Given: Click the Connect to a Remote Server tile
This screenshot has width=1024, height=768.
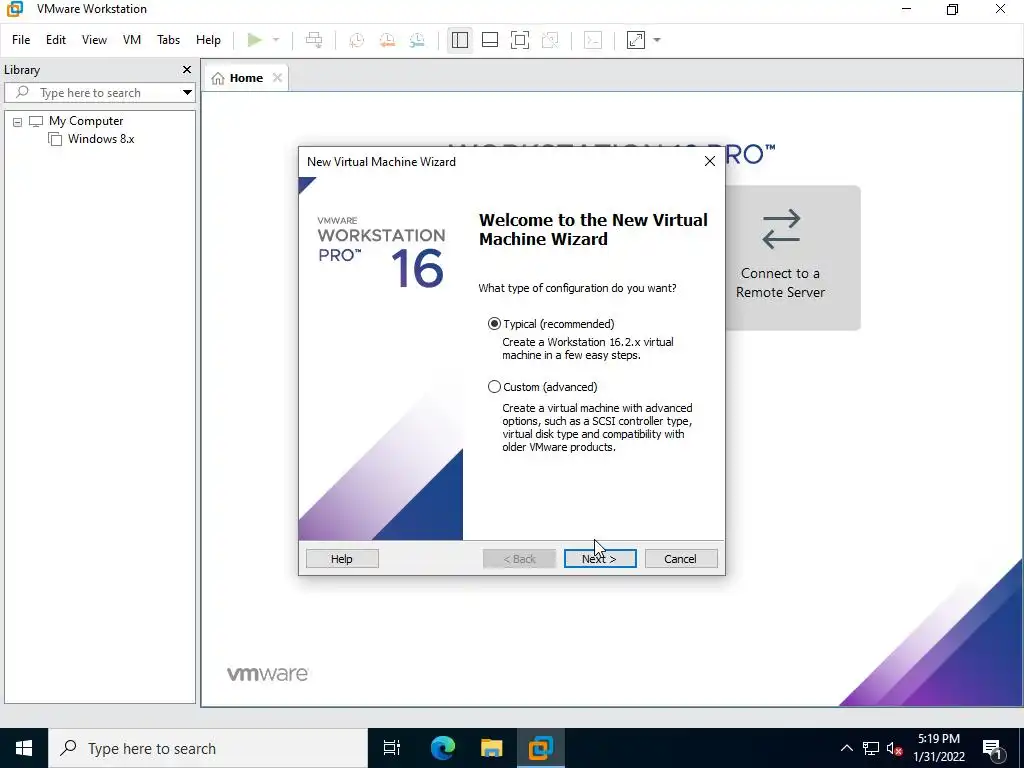Looking at the screenshot, I should tap(792, 257).
